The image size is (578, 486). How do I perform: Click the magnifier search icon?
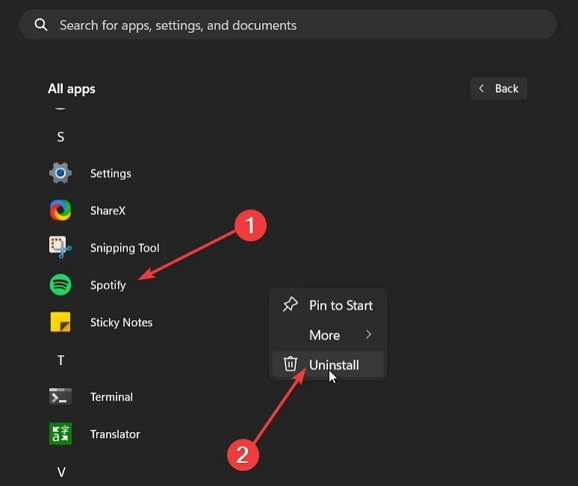41,25
